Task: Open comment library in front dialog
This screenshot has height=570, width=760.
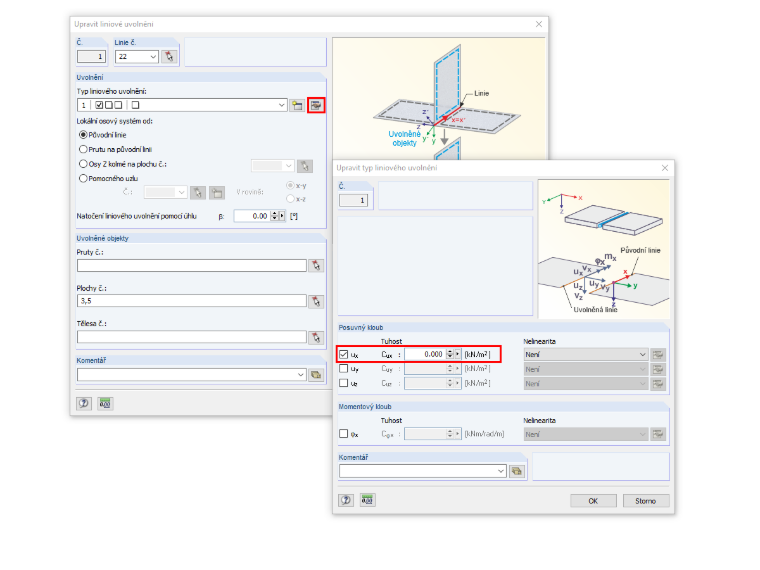Action: click(x=517, y=471)
